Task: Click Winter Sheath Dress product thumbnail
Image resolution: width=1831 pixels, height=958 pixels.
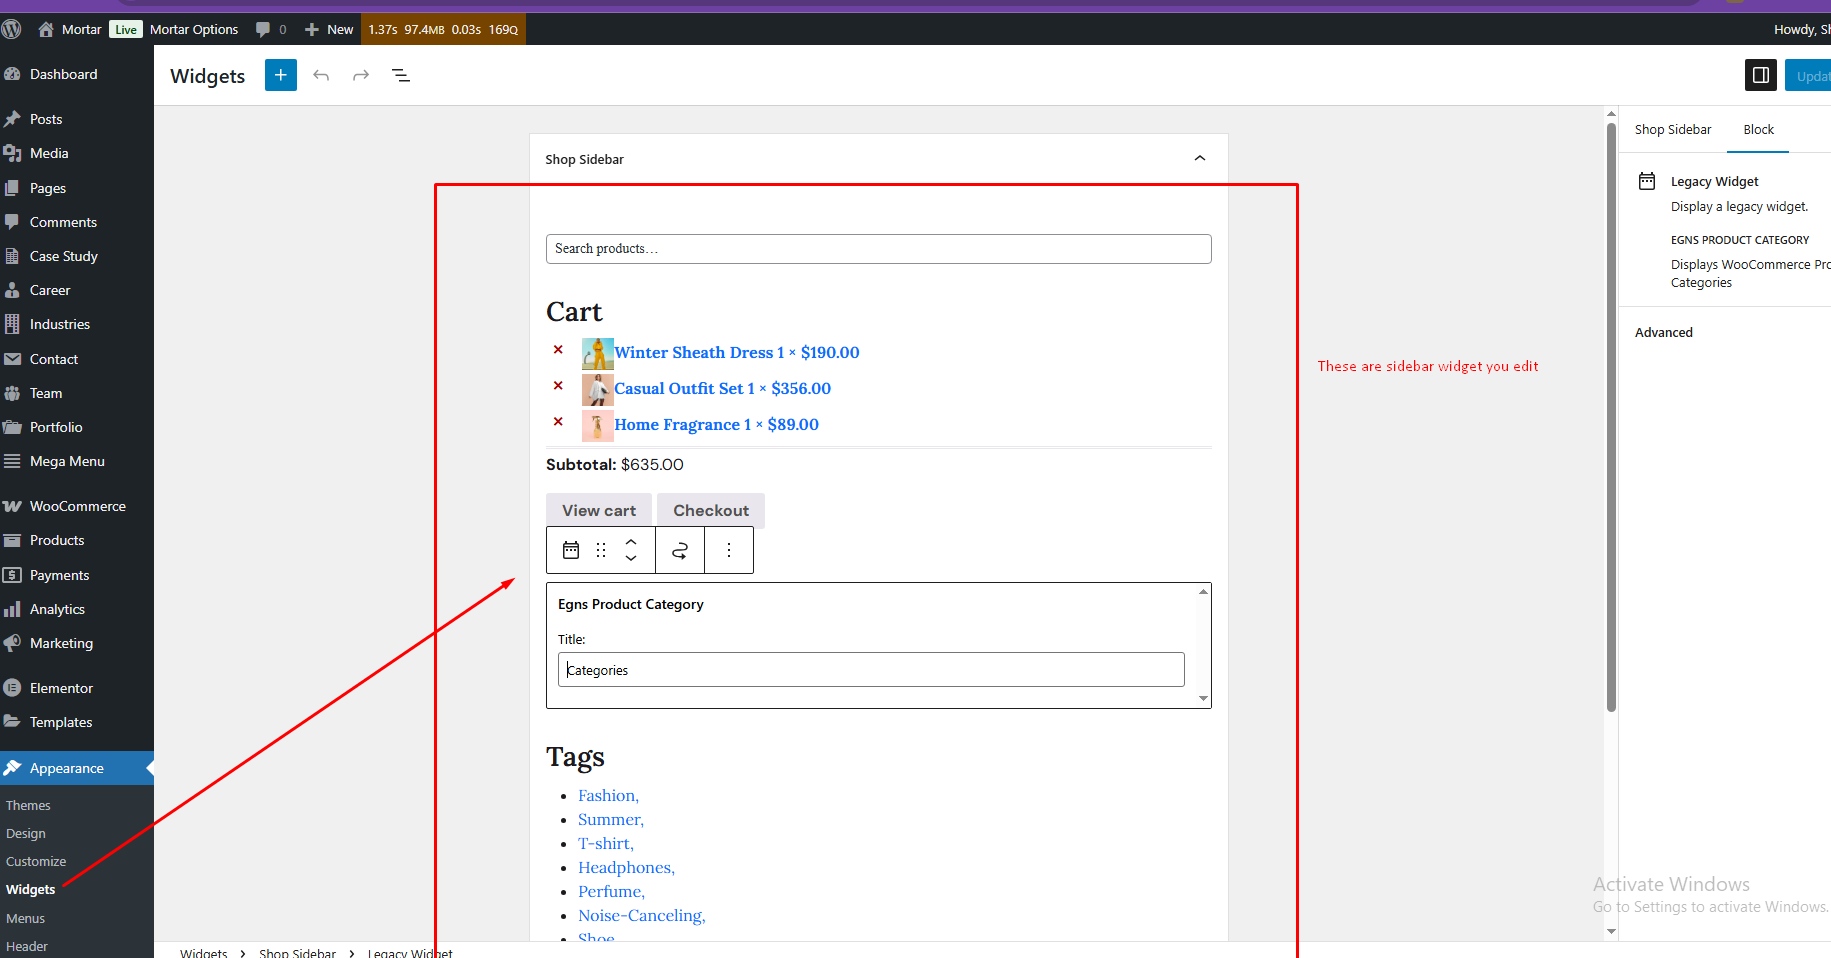Action: coord(597,354)
